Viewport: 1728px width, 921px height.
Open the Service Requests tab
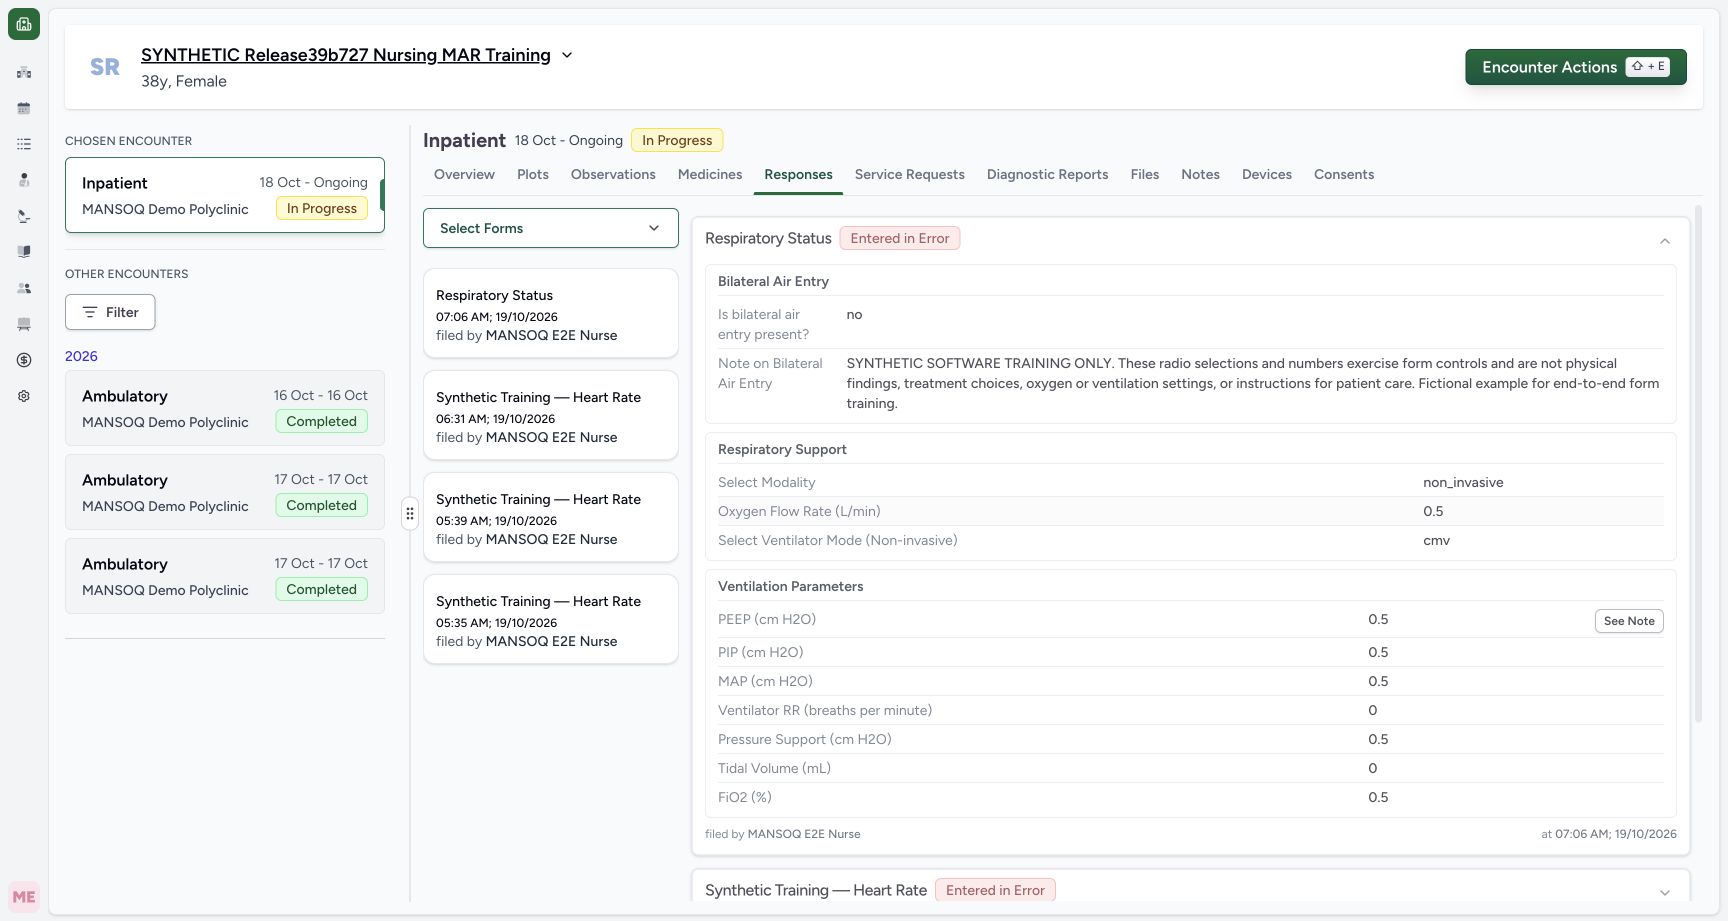[x=910, y=174]
